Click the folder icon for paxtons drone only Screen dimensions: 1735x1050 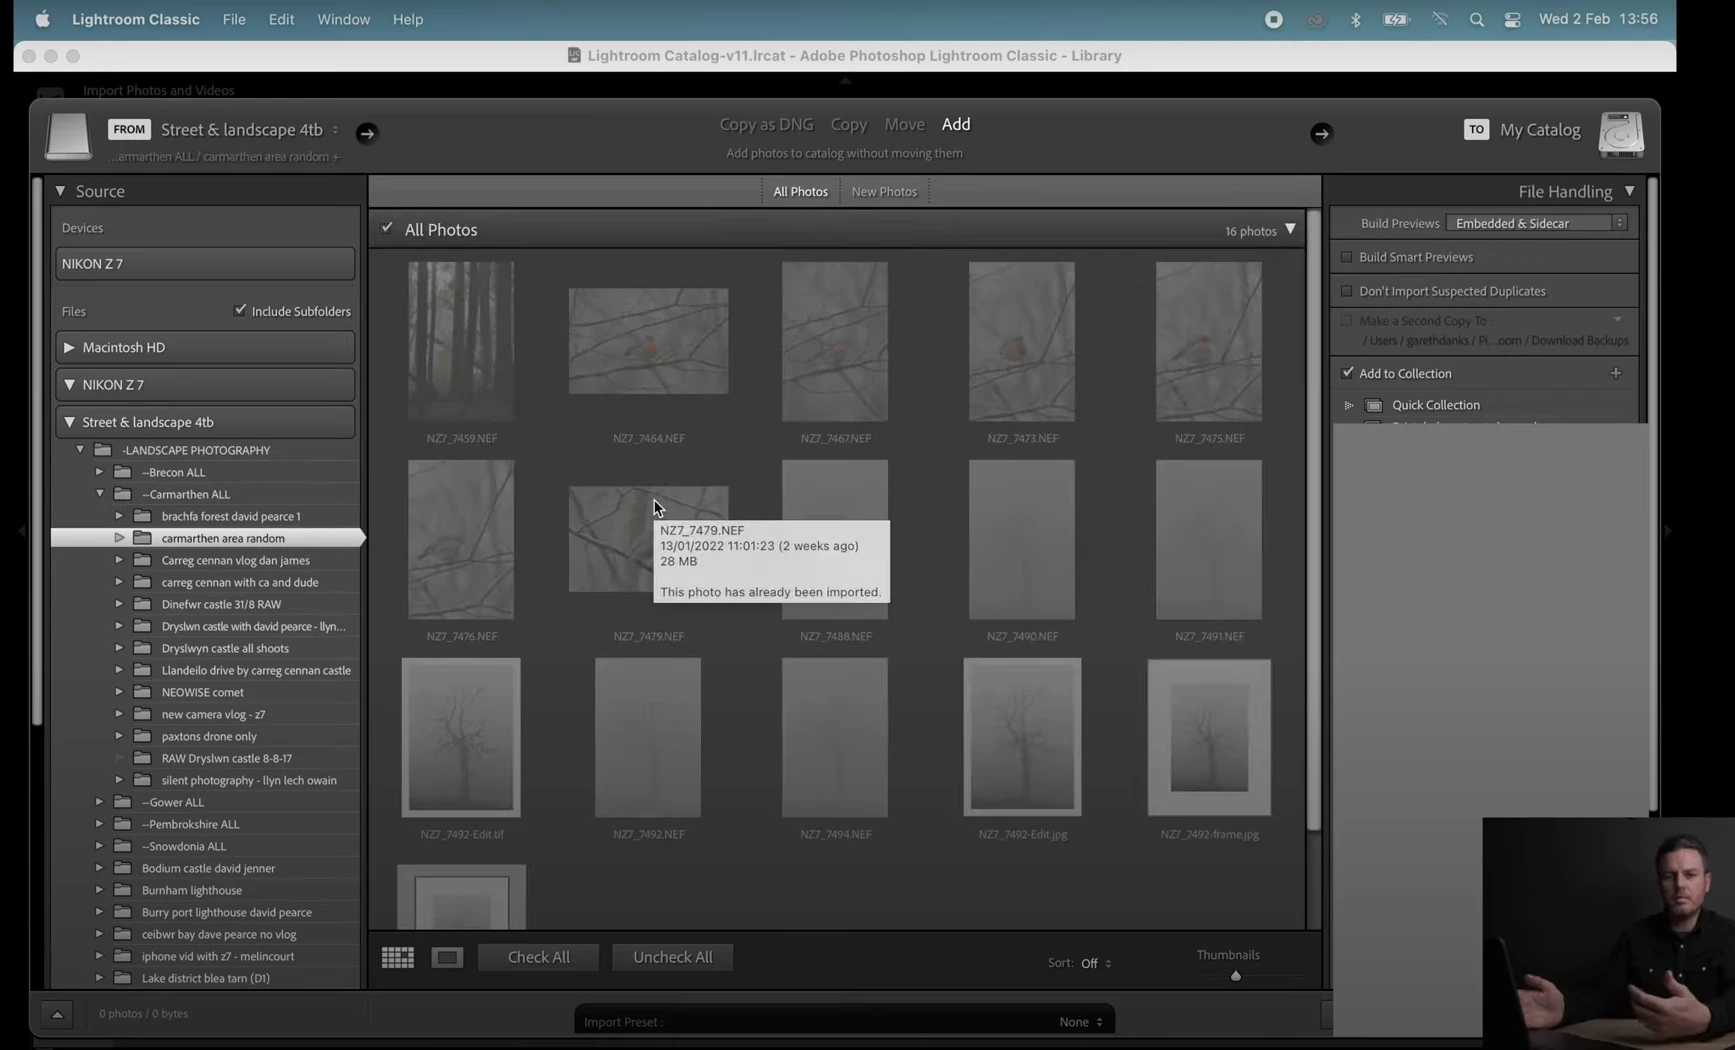tap(143, 736)
